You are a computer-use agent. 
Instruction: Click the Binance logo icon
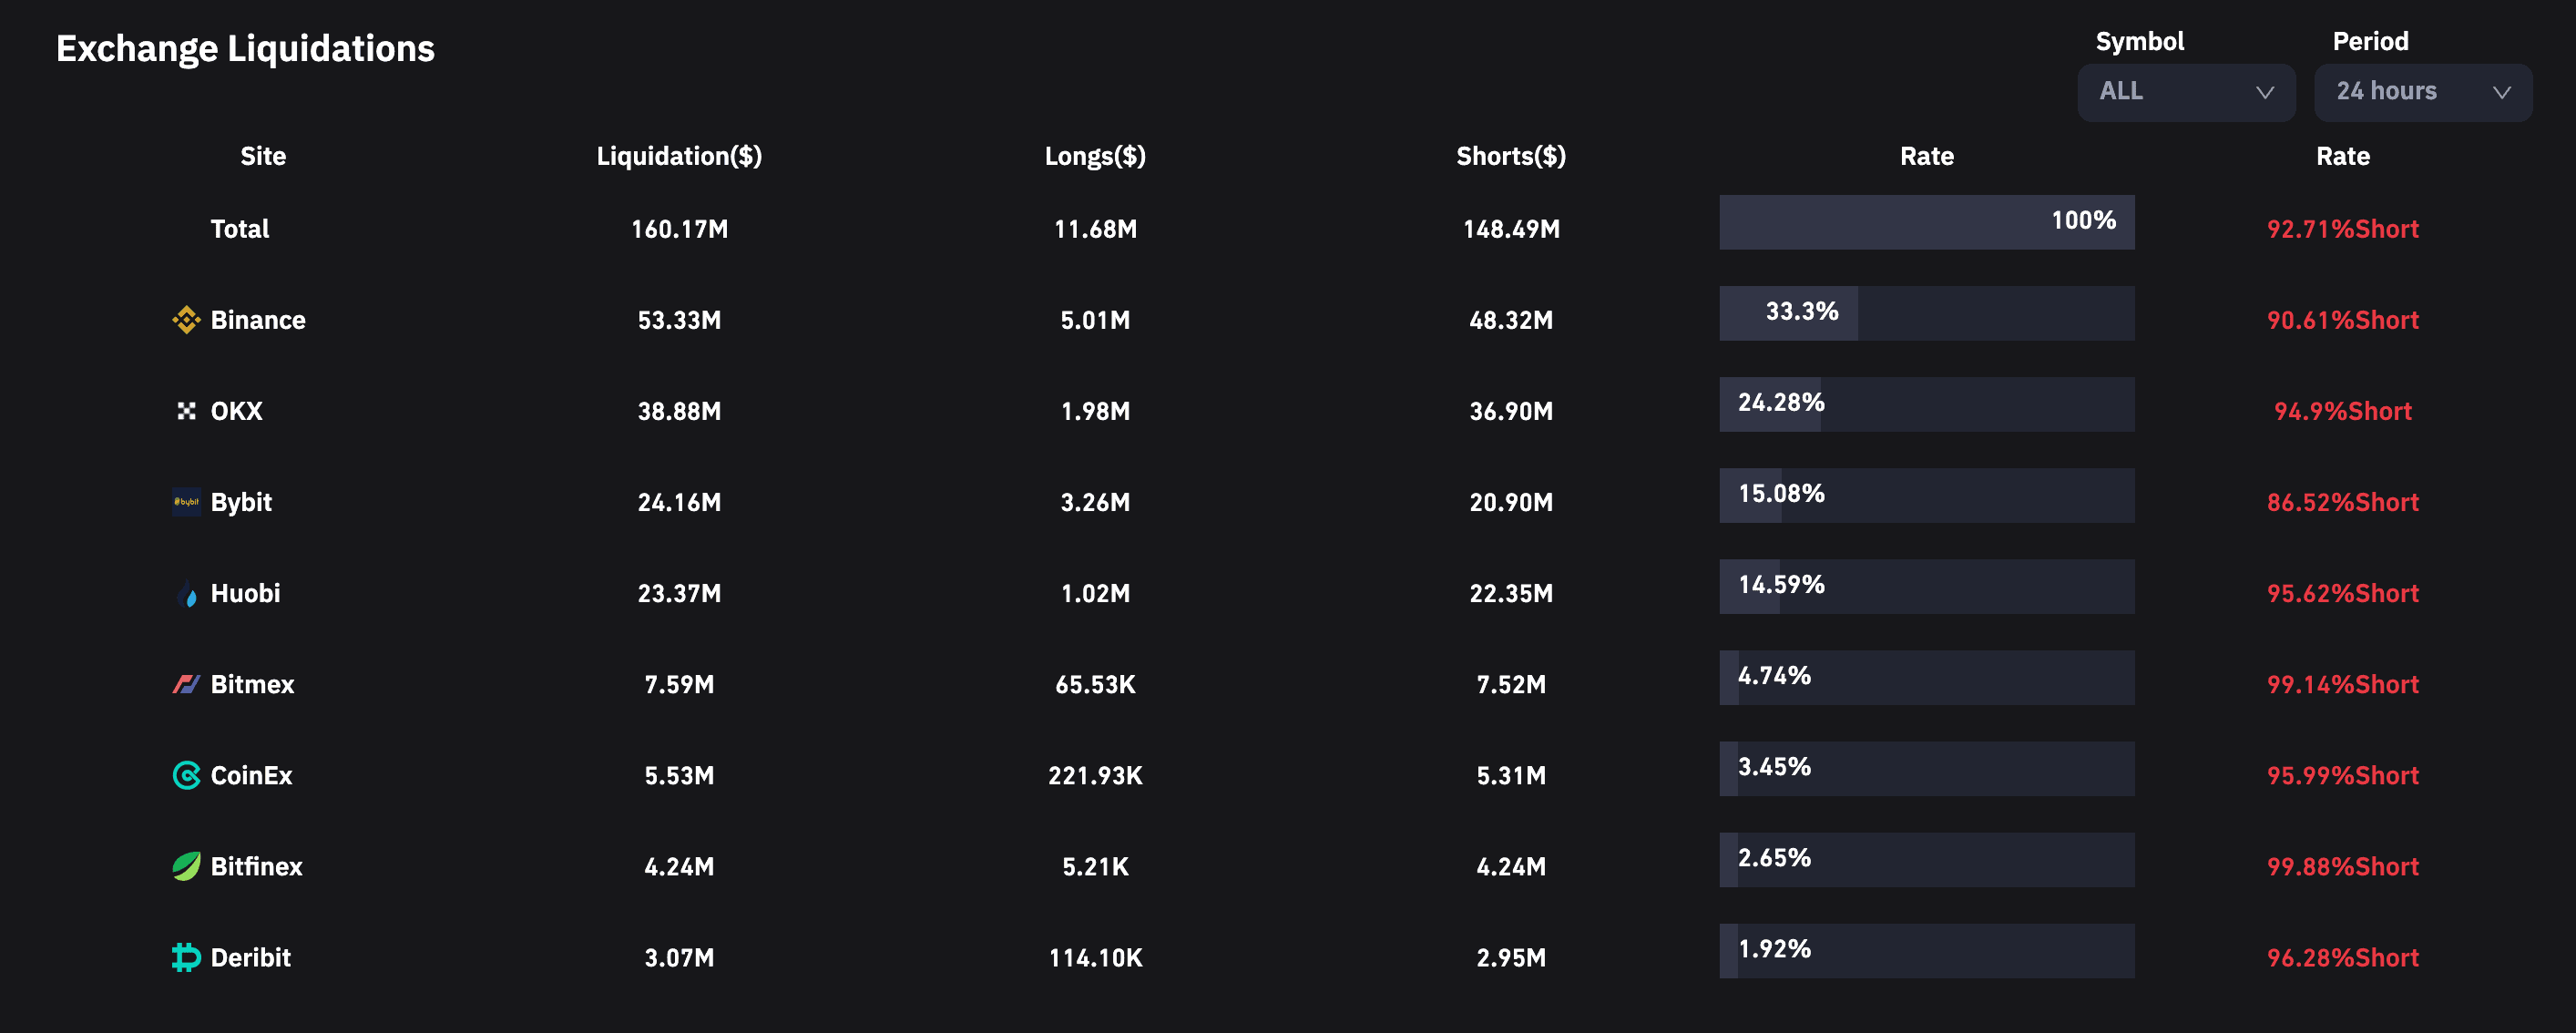[x=186, y=320]
